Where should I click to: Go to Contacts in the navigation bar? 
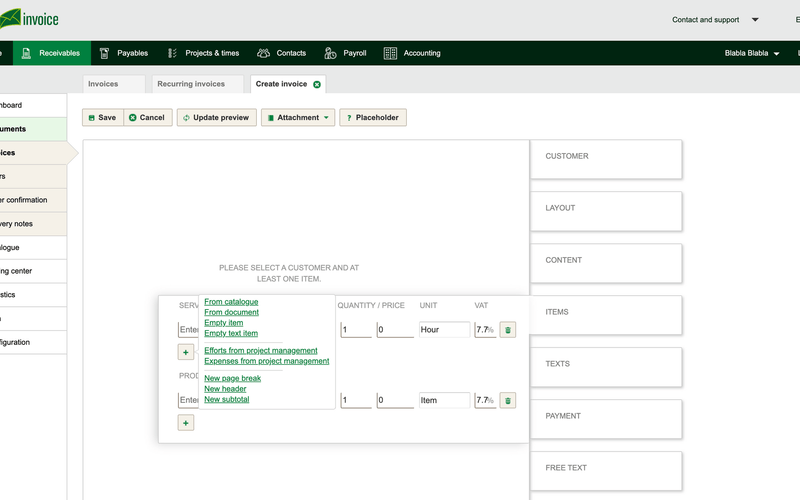pyautogui.click(x=282, y=53)
